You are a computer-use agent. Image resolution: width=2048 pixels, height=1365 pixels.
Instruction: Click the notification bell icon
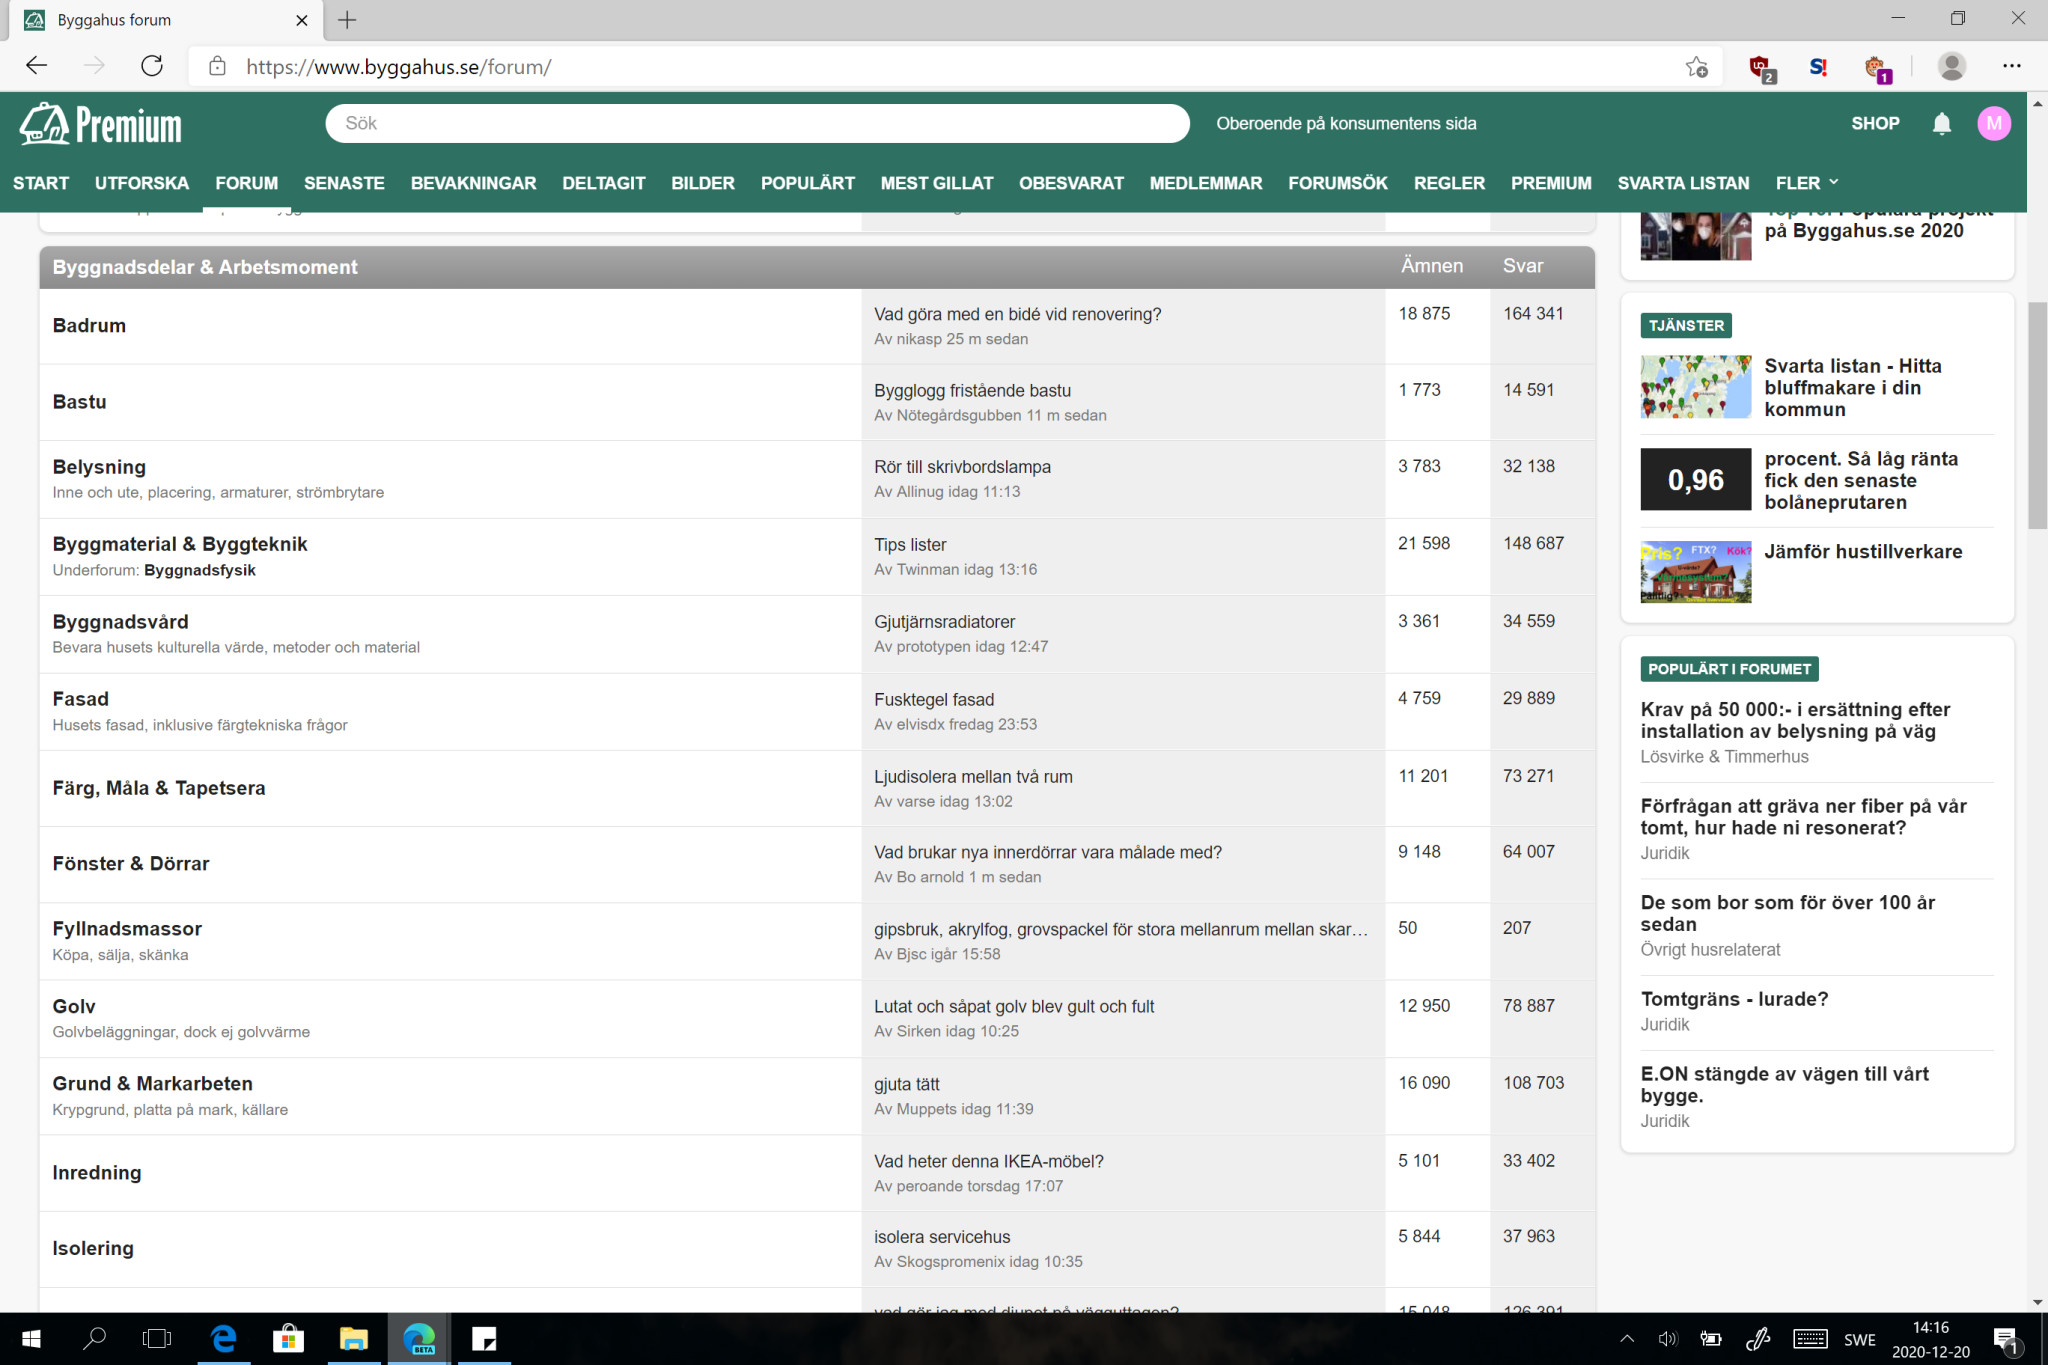click(1941, 124)
